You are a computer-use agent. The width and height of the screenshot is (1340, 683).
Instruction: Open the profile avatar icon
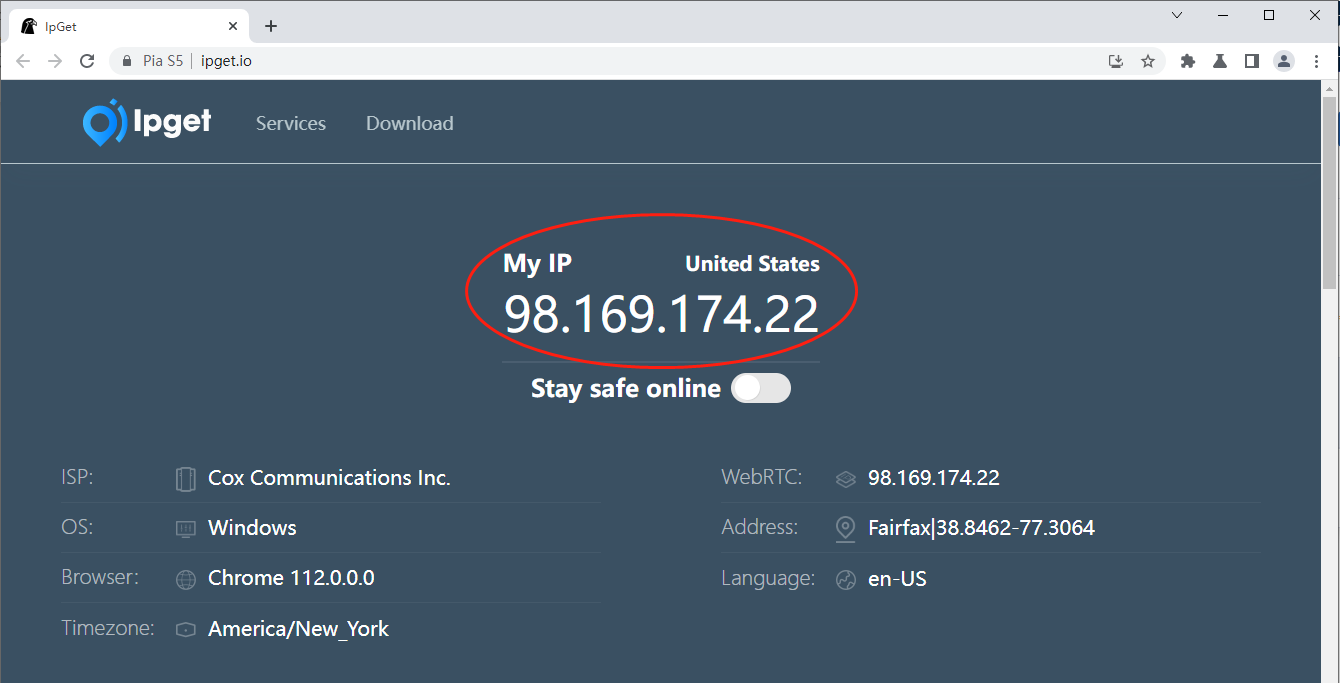[x=1283, y=61]
